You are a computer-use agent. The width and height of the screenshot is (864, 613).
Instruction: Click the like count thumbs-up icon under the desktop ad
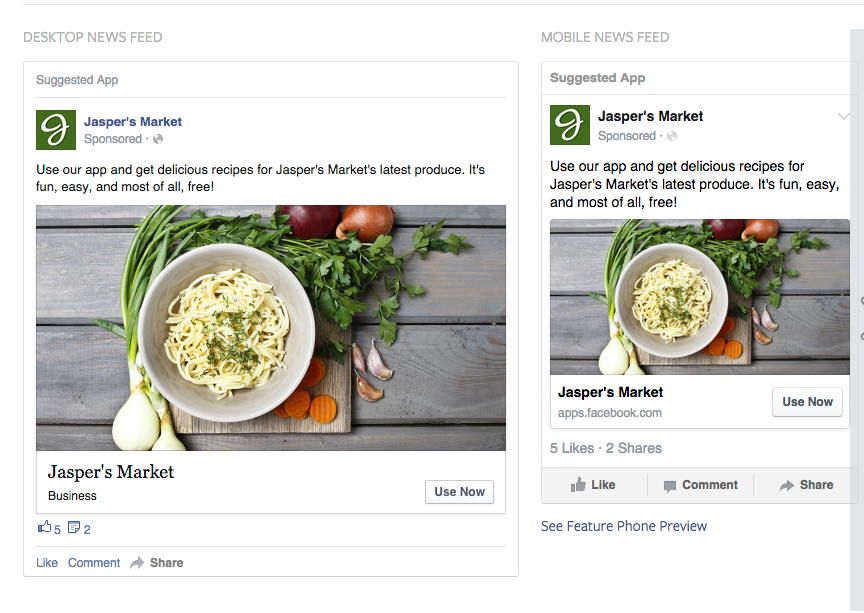(x=42, y=527)
